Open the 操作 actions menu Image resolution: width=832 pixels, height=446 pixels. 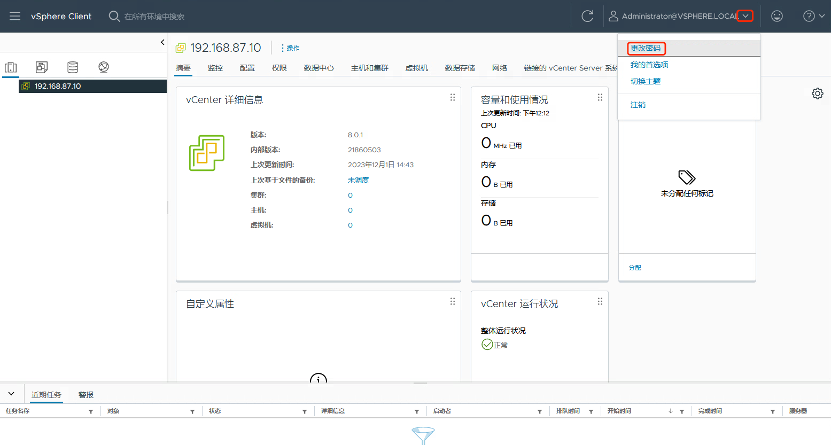coord(290,48)
